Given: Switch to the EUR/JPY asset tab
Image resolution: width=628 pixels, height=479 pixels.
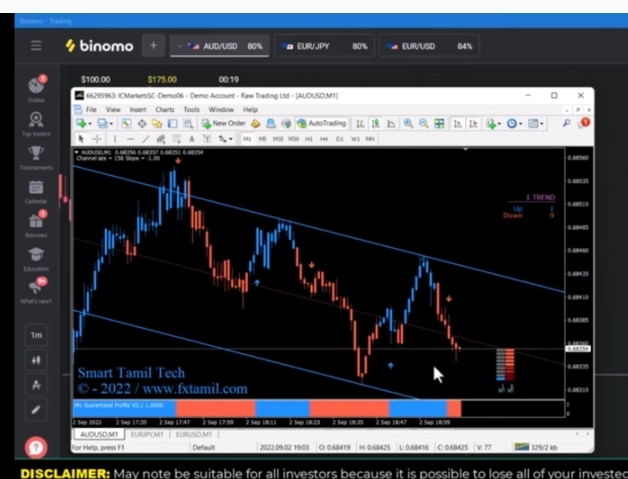Looking at the screenshot, I should [x=324, y=46].
